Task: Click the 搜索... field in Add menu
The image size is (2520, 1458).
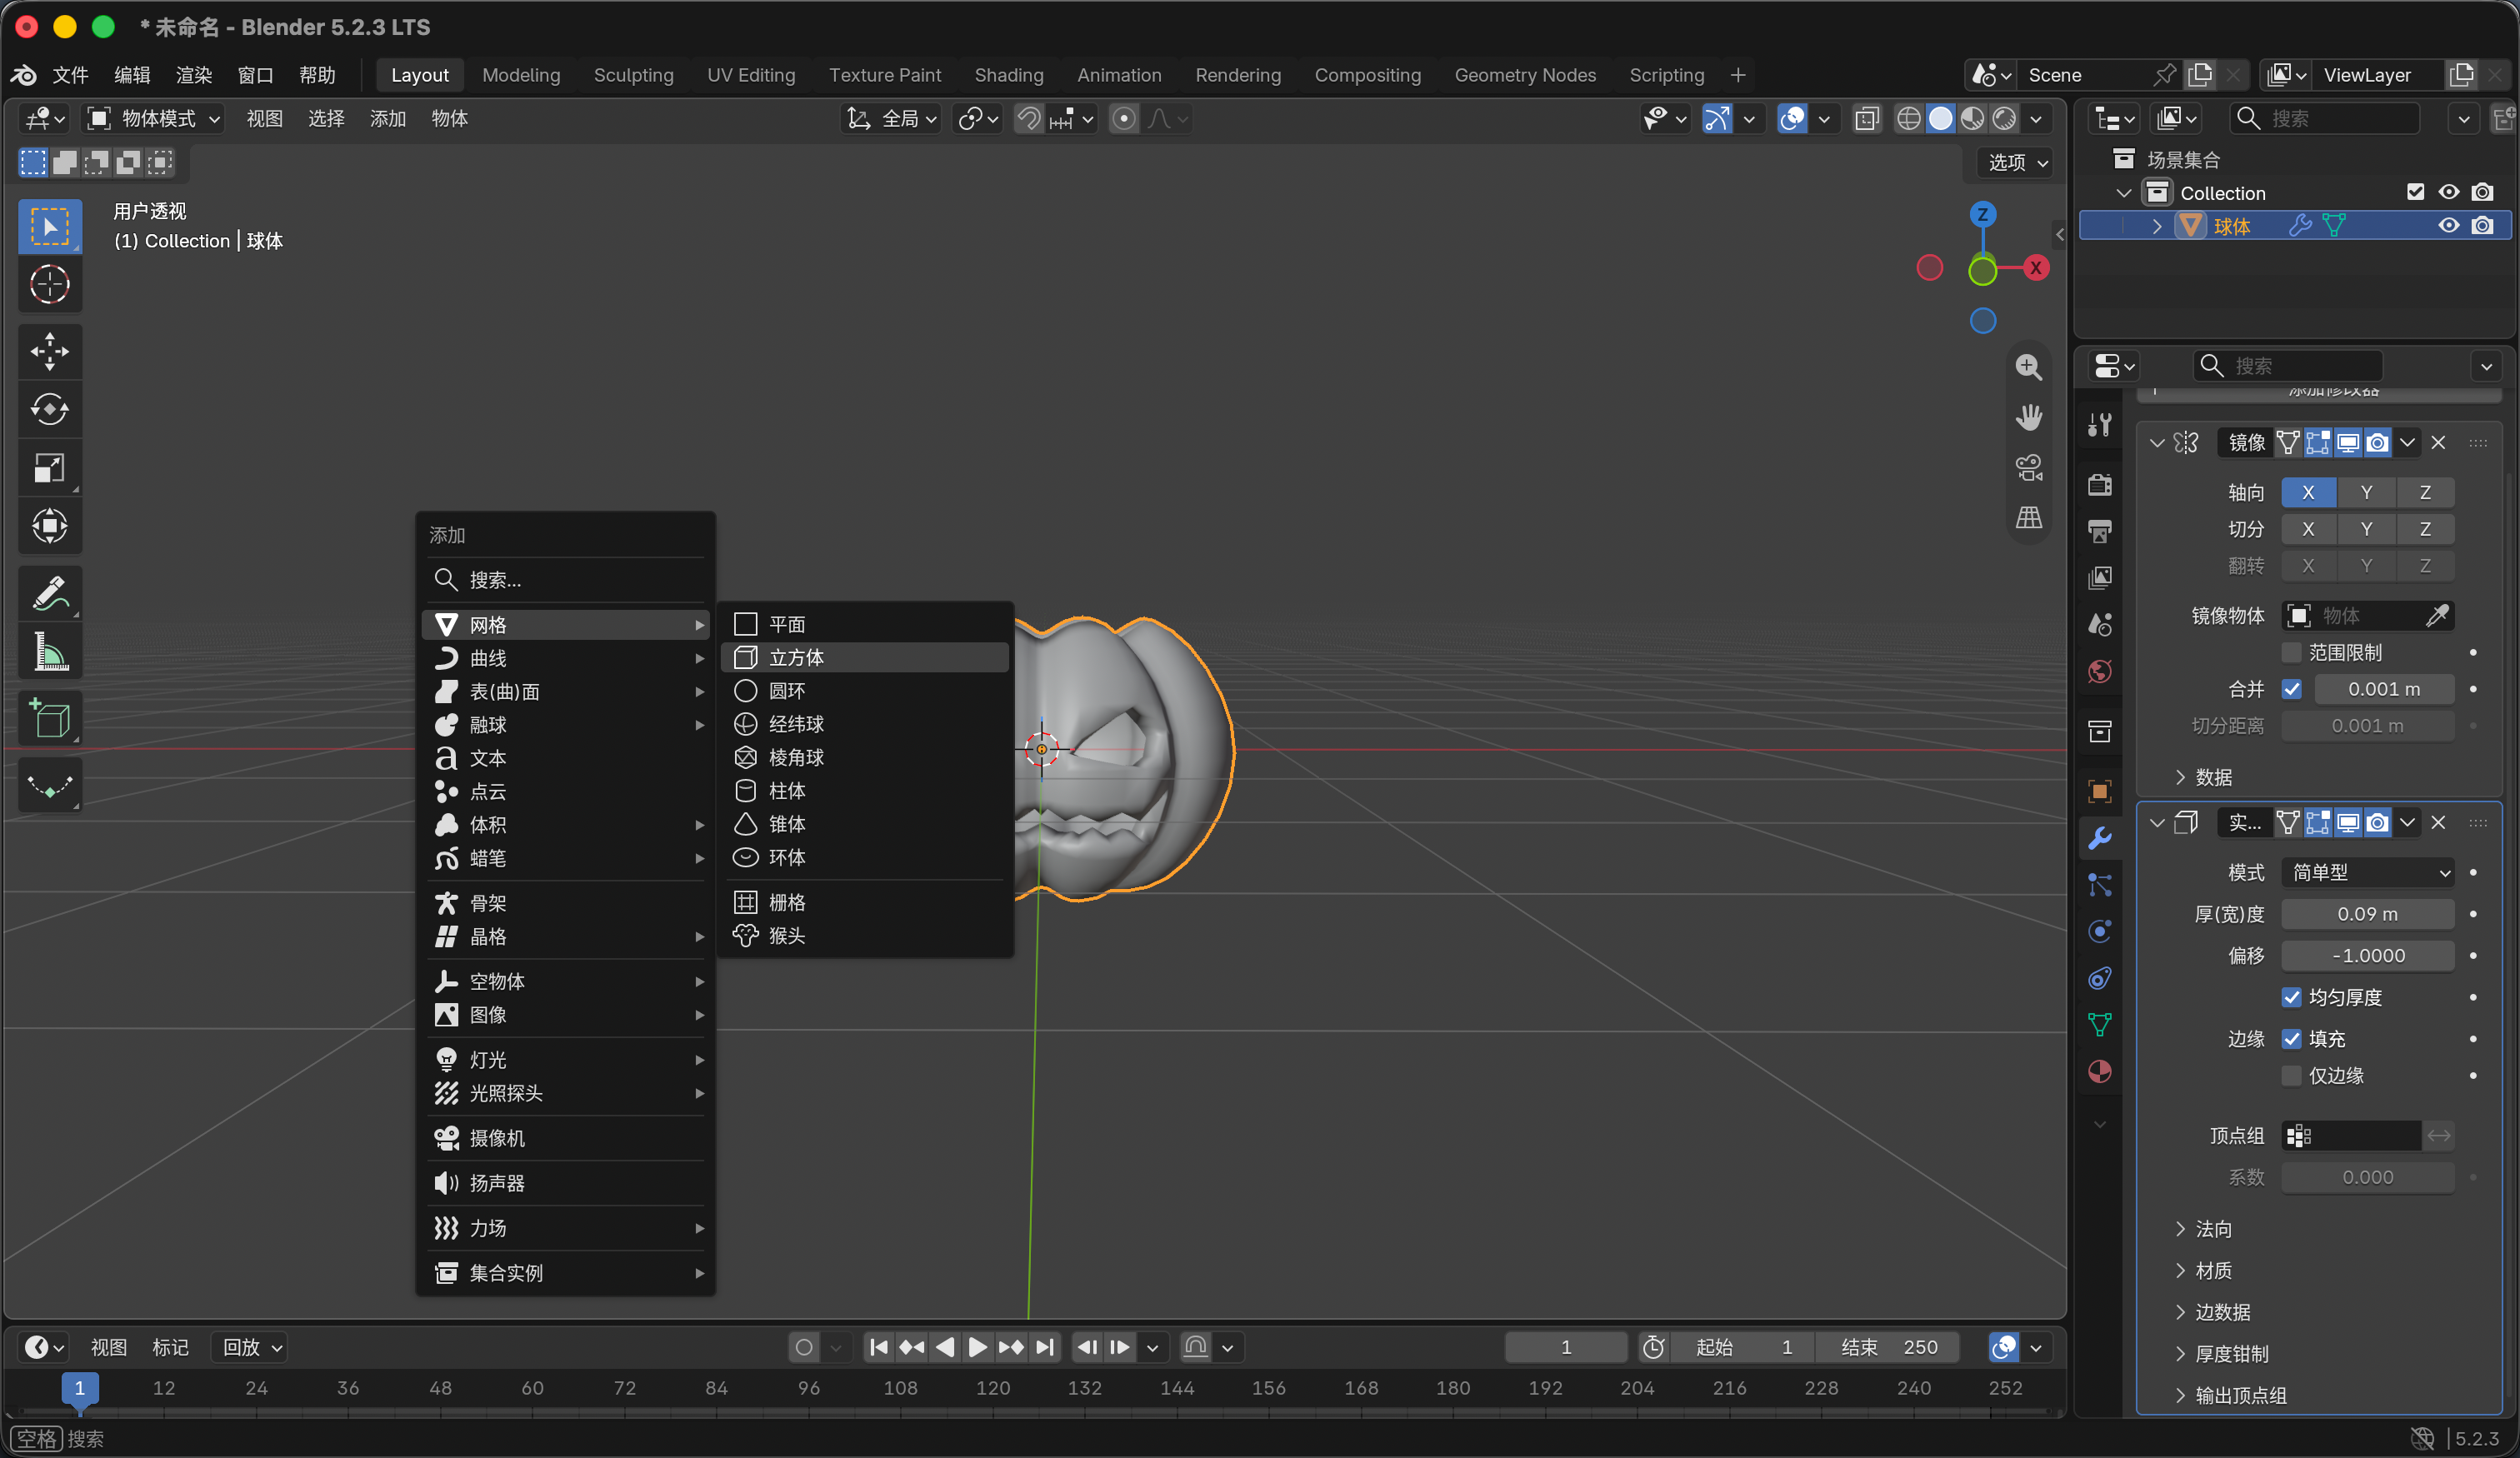Action: (x=566, y=580)
